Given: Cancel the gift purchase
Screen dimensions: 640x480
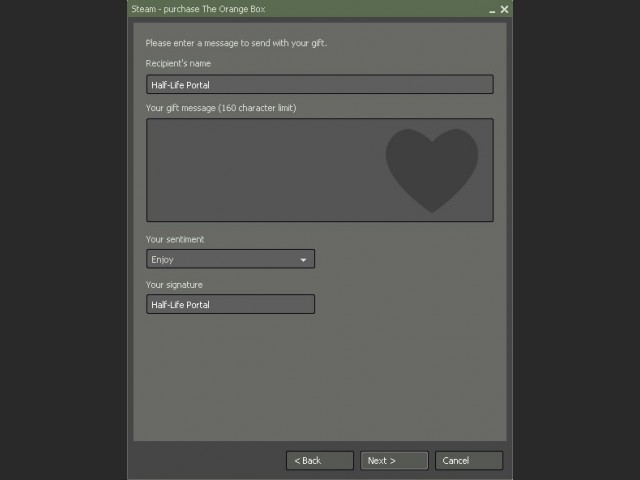Looking at the screenshot, I should click(x=469, y=460).
